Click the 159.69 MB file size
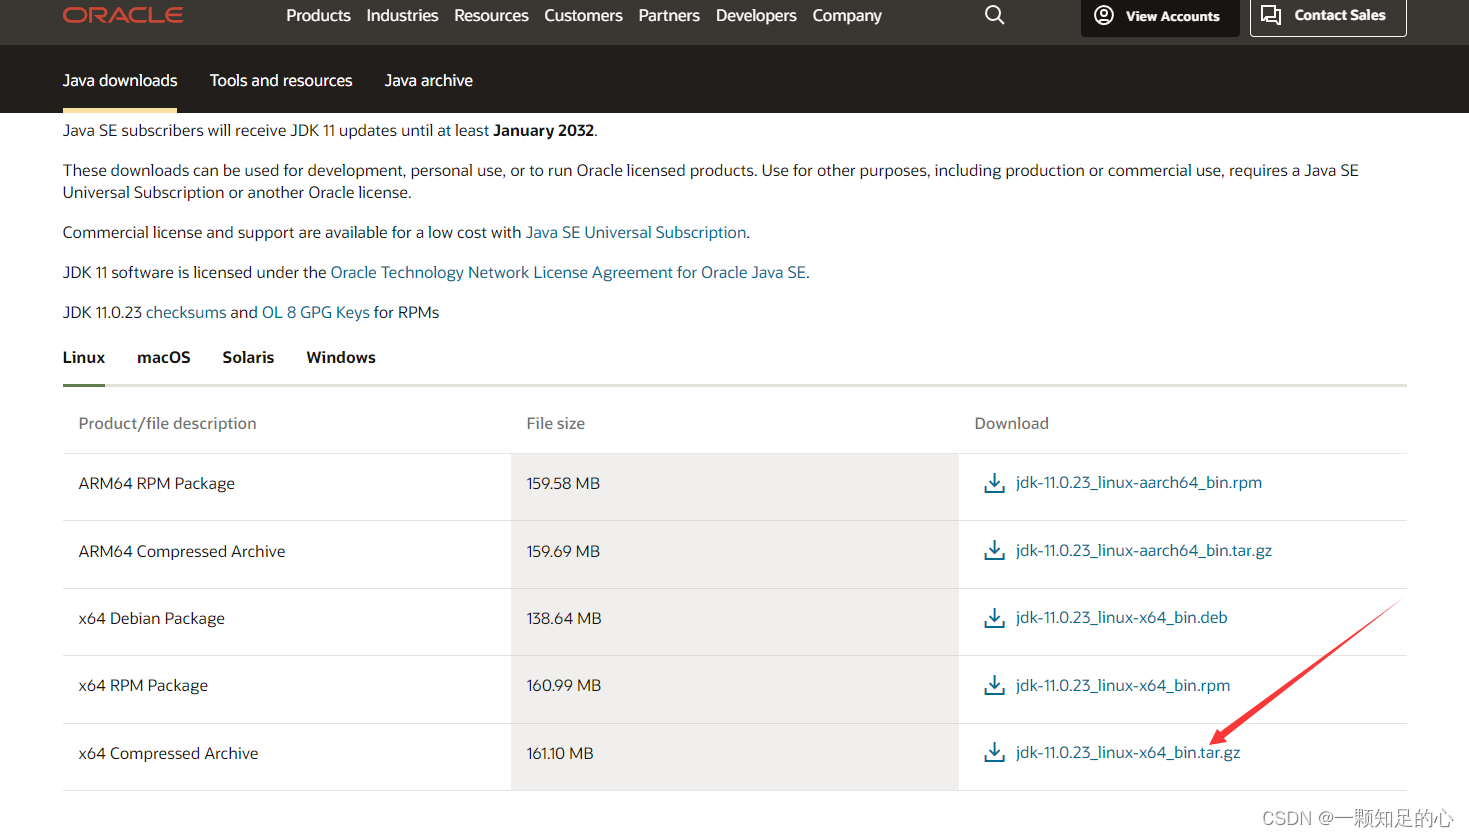 coord(563,551)
